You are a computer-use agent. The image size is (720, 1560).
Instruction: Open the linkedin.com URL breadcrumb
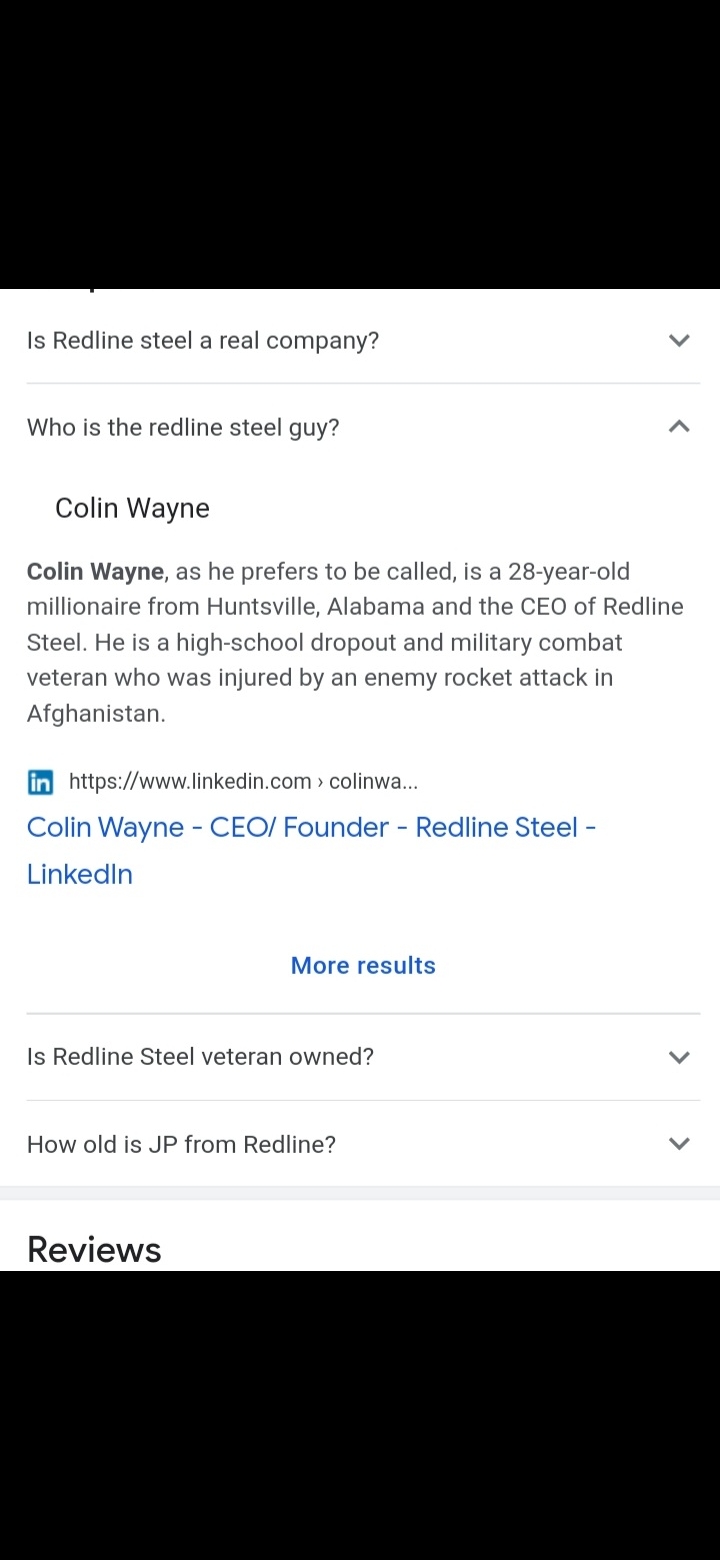(243, 782)
